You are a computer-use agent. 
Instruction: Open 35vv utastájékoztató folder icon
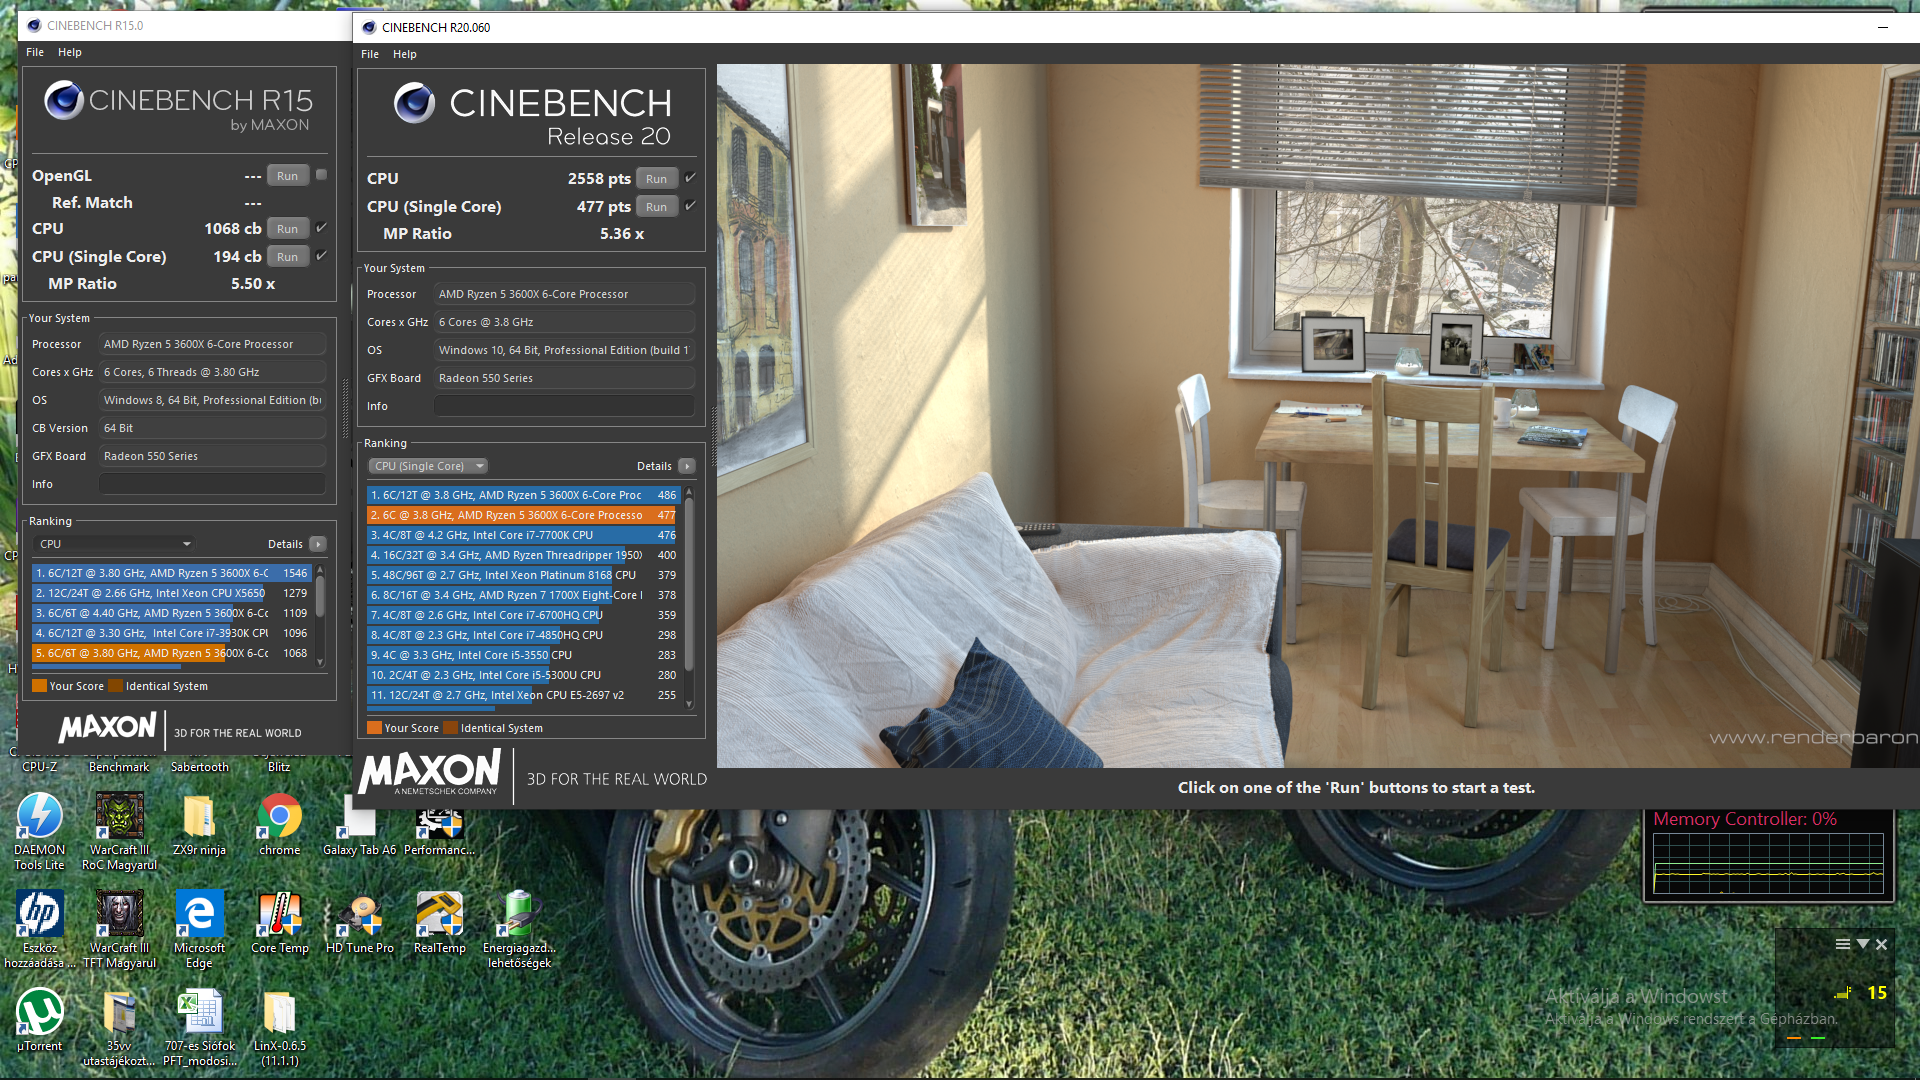point(119,1026)
